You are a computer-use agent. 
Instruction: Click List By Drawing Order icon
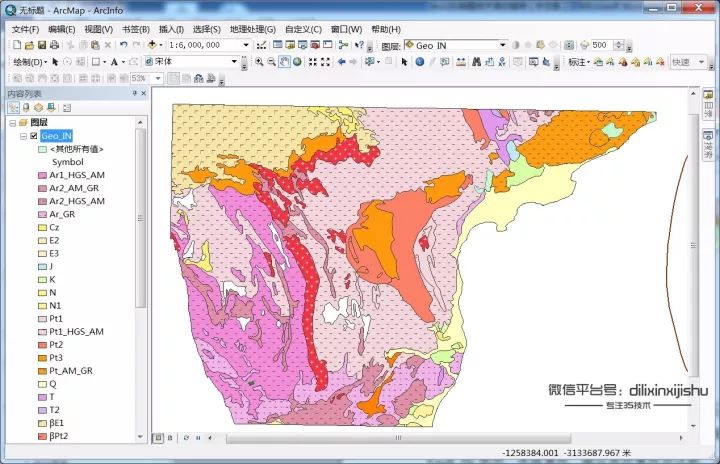[13, 108]
